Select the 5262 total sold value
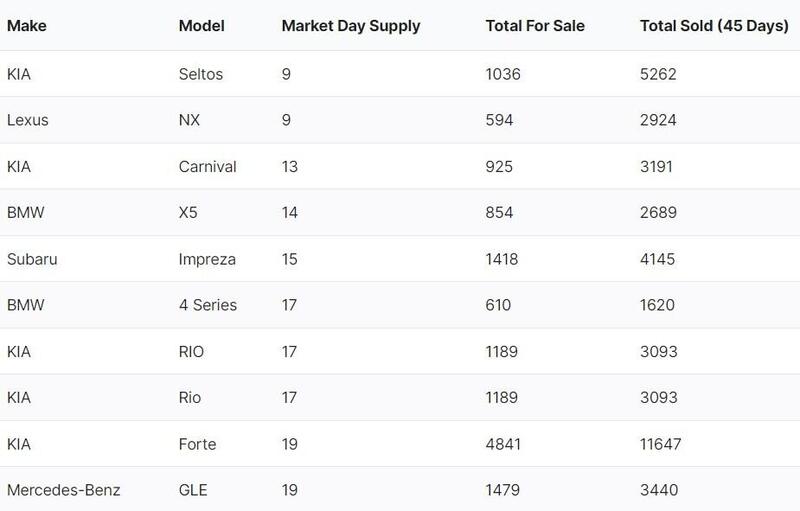This screenshot has height=511, width=800. 658,74
